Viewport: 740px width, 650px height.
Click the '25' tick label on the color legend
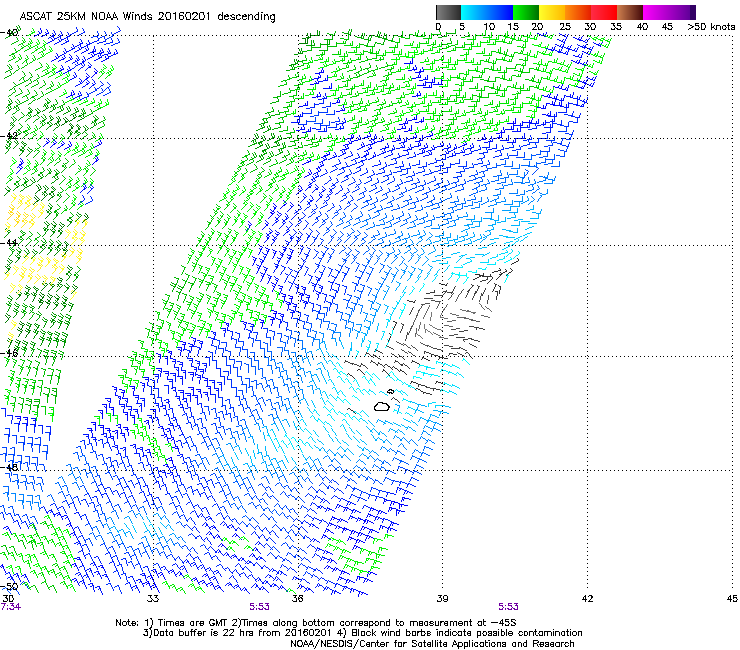564,27
